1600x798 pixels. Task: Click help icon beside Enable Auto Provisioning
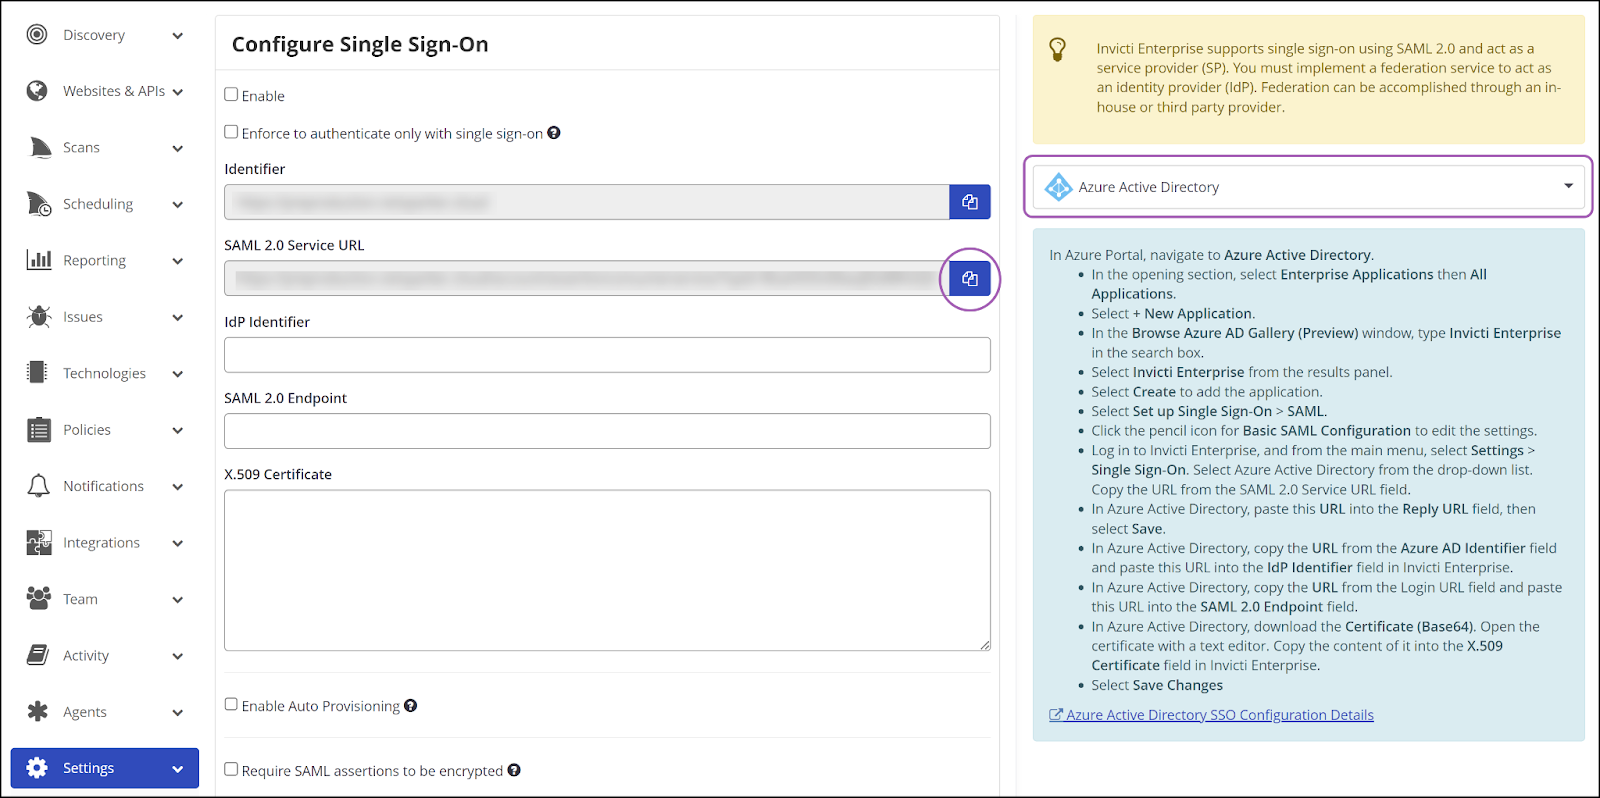410,706
